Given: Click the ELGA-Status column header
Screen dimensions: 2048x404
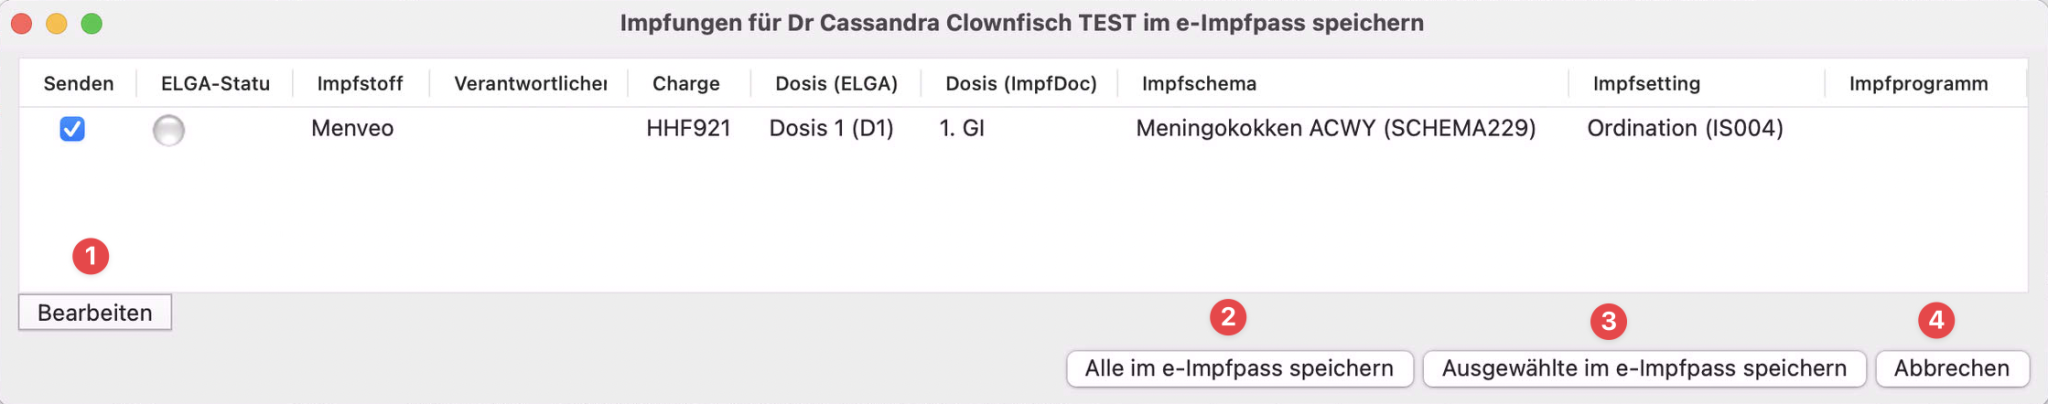Looking at the screenshot, I should pyautogui.click(x=215, y=84).
